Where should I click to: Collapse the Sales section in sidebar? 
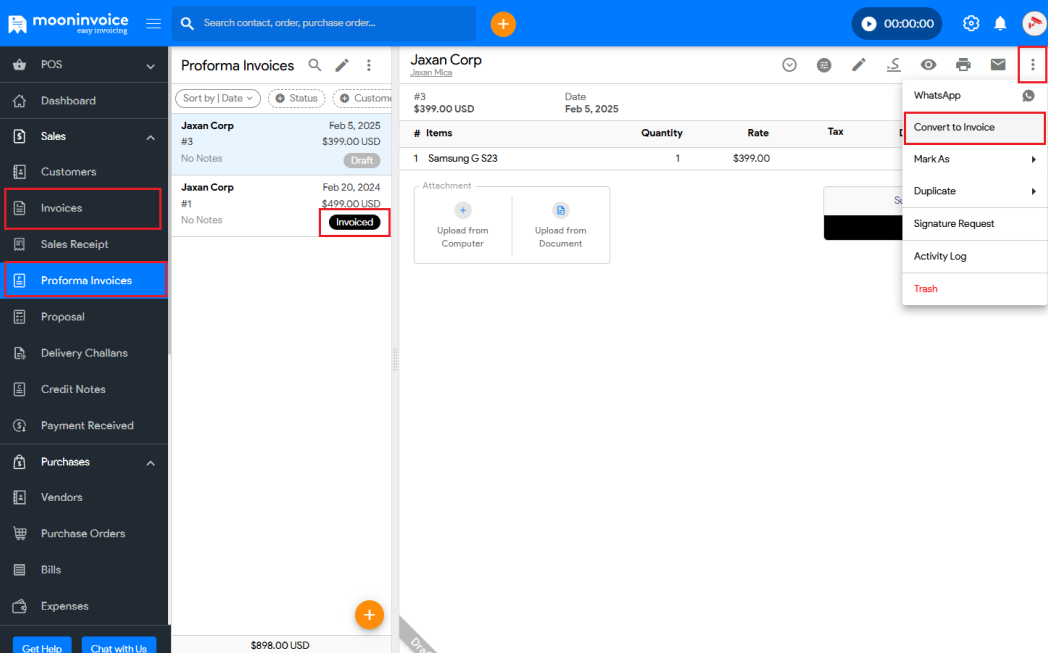[150, 137]
